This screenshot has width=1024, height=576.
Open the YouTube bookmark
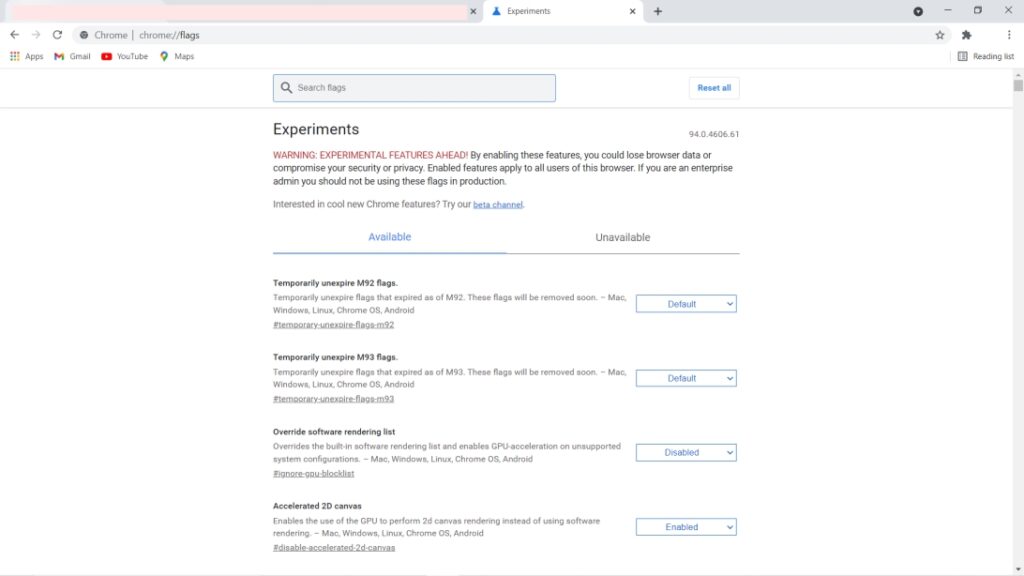124,56
